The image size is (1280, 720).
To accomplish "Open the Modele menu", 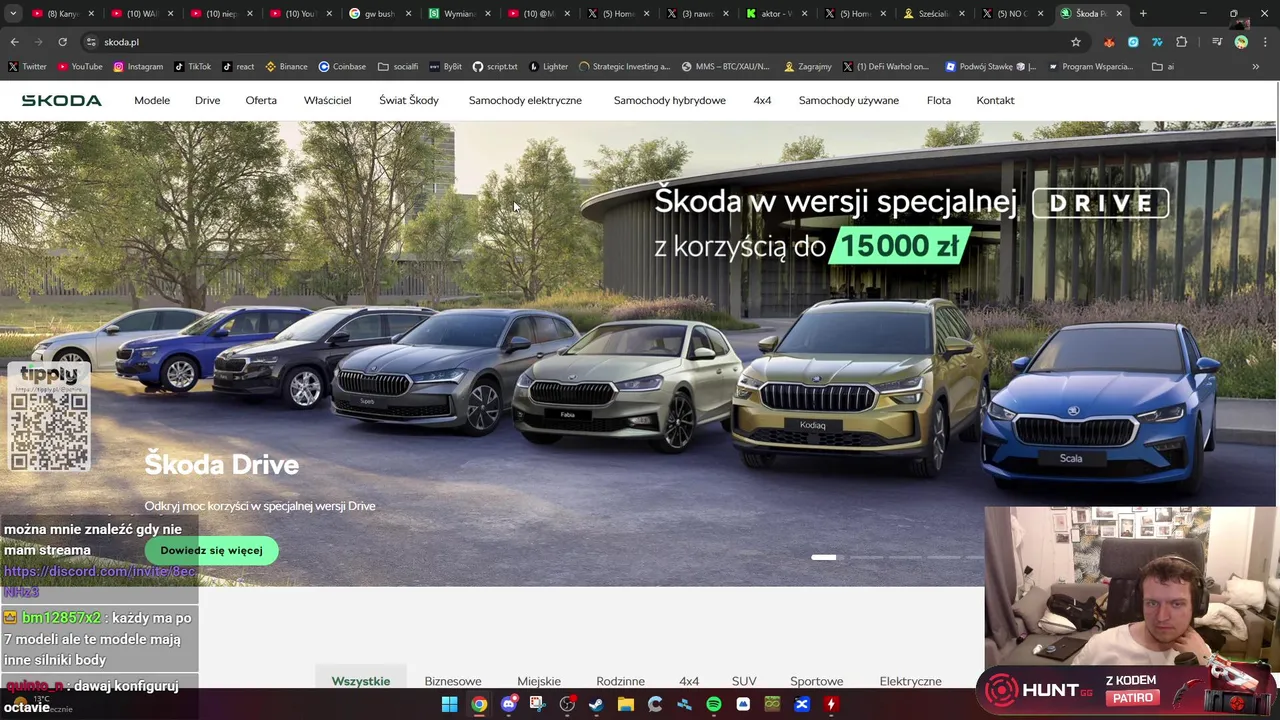I will coord(152,100).
